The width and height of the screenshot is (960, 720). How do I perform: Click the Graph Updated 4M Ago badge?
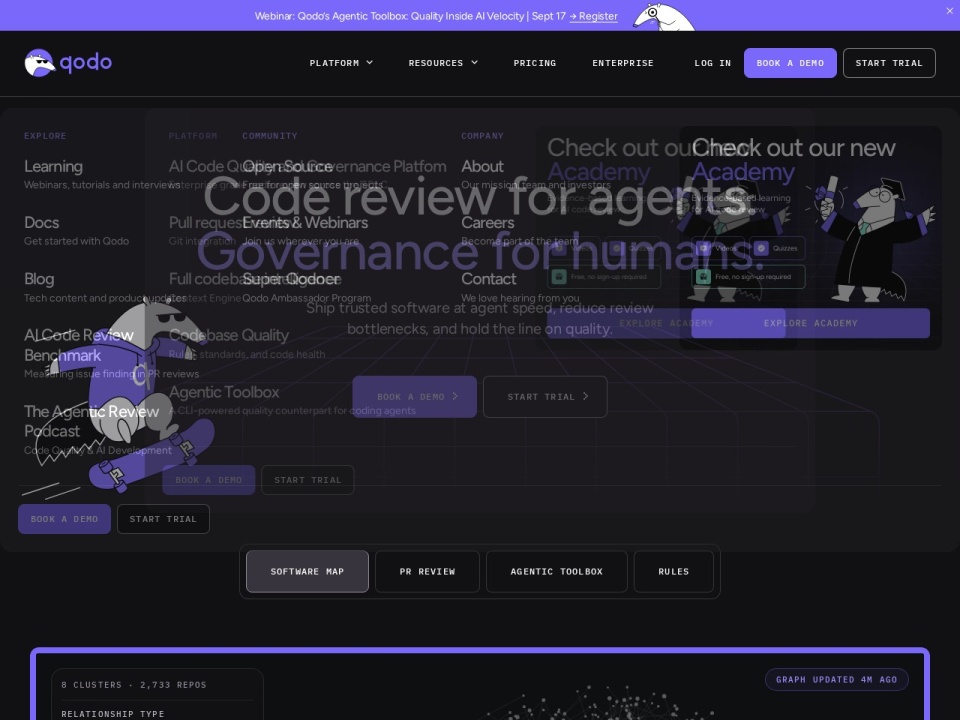tap(836, 680)
